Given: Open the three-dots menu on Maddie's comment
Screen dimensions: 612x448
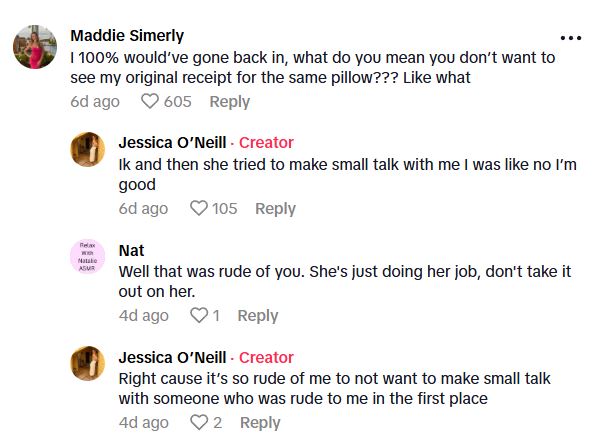Looking at the screenshot, I should point(570,38).
